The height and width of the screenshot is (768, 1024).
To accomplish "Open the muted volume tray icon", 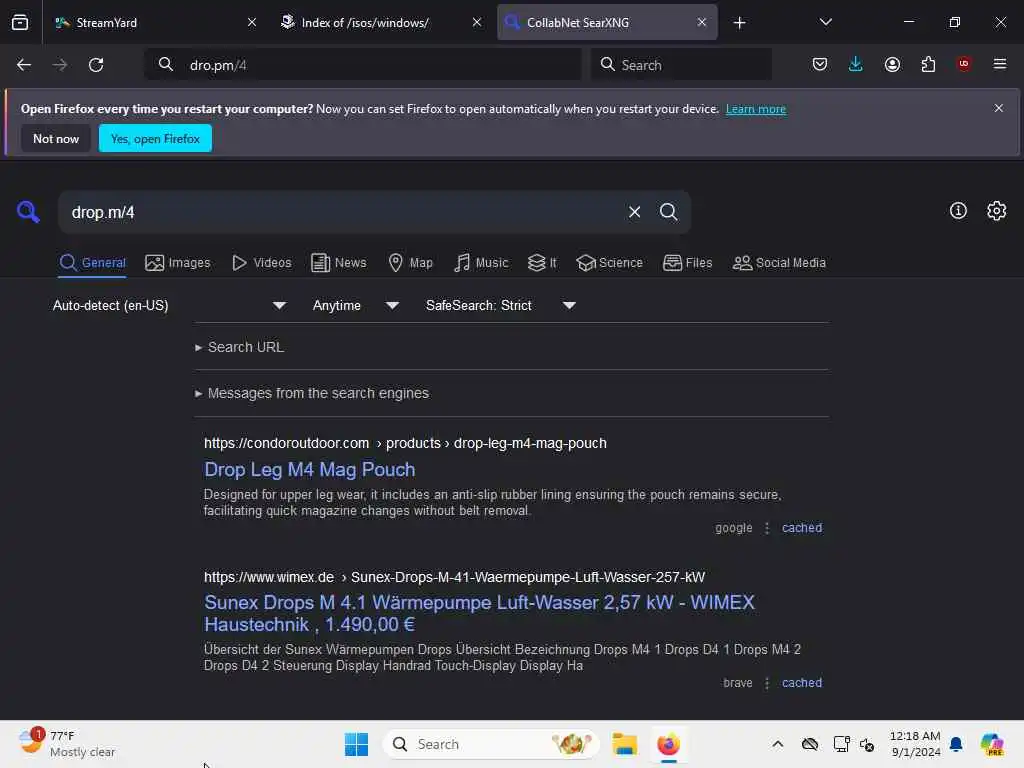I will tap(867, 744).
